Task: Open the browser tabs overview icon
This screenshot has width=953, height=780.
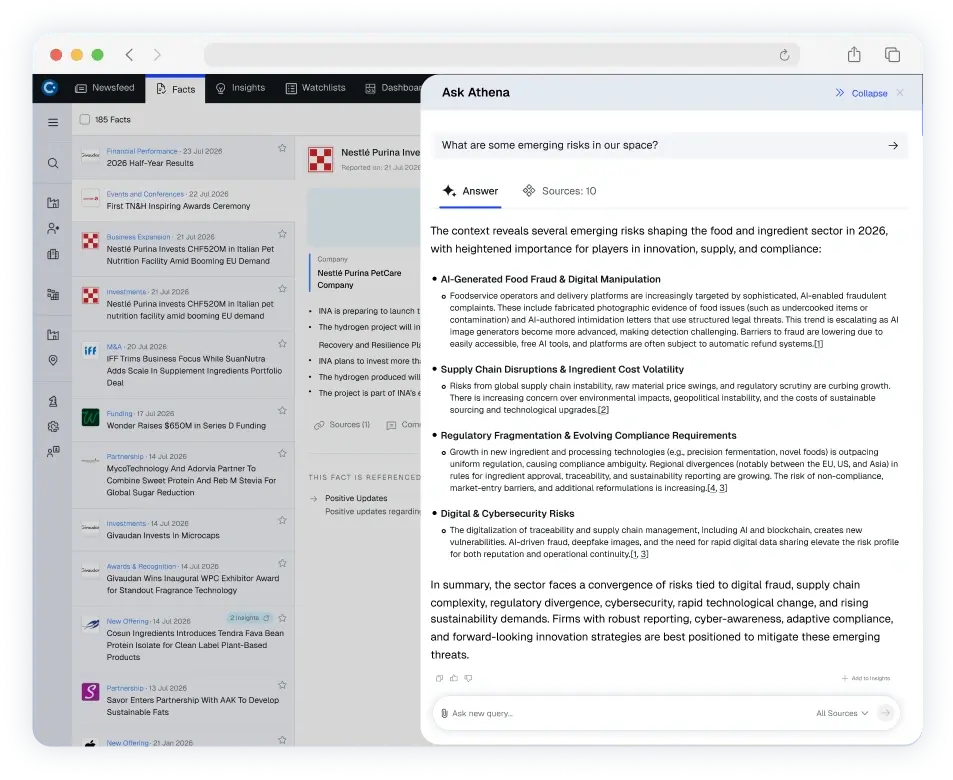Action: coord(892,55)
